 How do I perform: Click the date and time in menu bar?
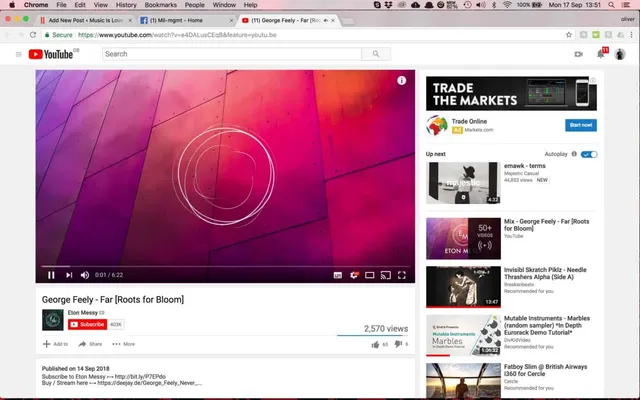coord(574,5)
